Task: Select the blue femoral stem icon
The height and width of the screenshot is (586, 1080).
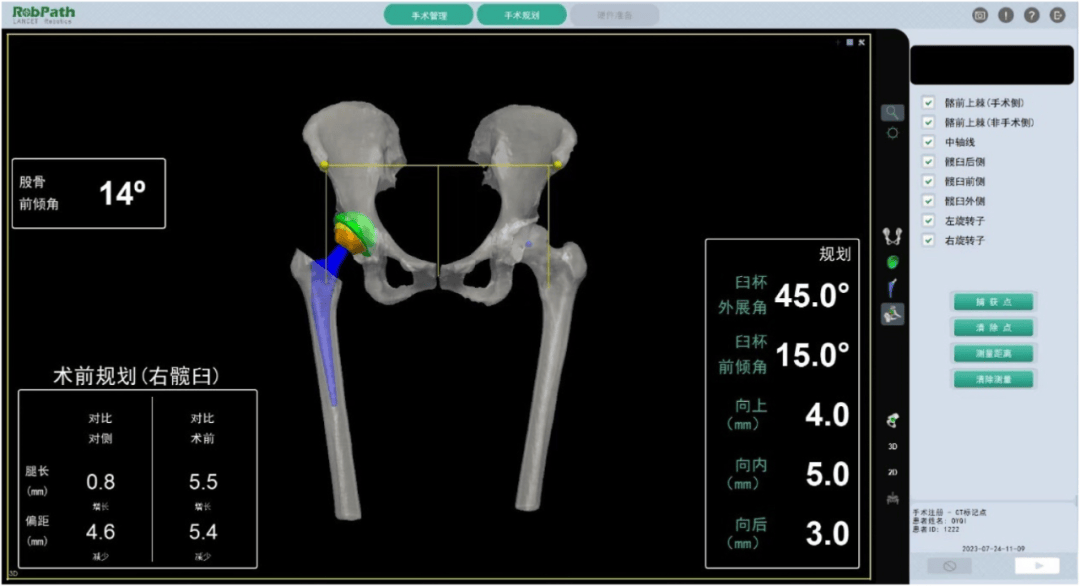Action: tap(892, 287)
